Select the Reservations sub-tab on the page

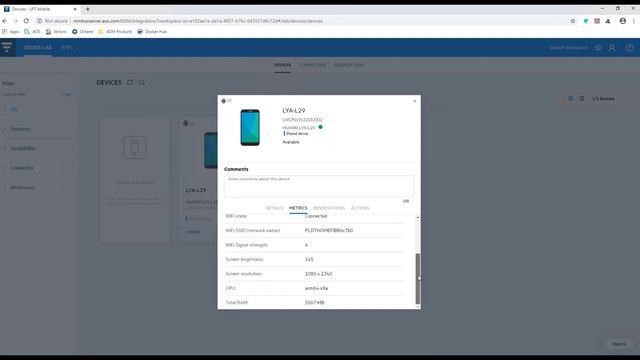pyautogui.click(x=349, y=65)
